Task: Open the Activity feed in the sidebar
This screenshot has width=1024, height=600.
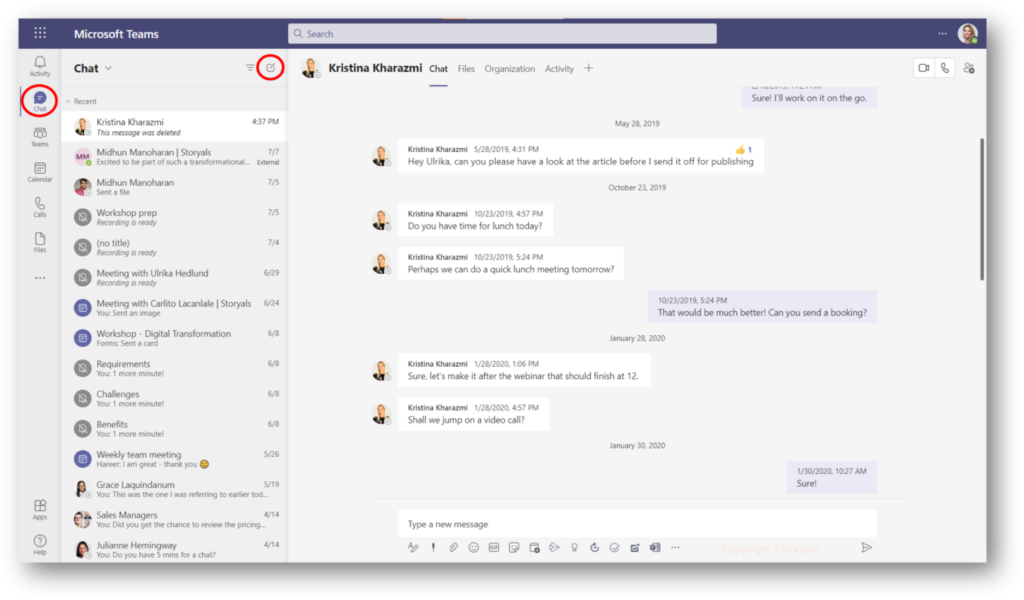Action: [39, 66]
